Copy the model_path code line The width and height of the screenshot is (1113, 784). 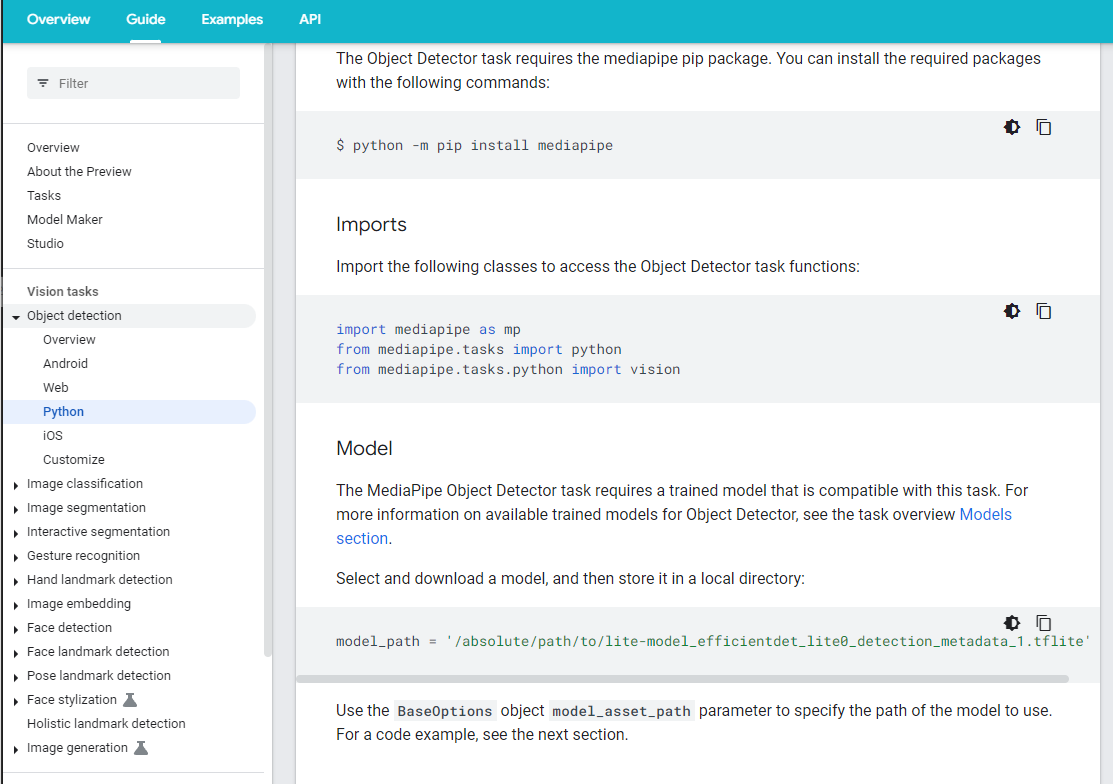[x=1043, y=622]
